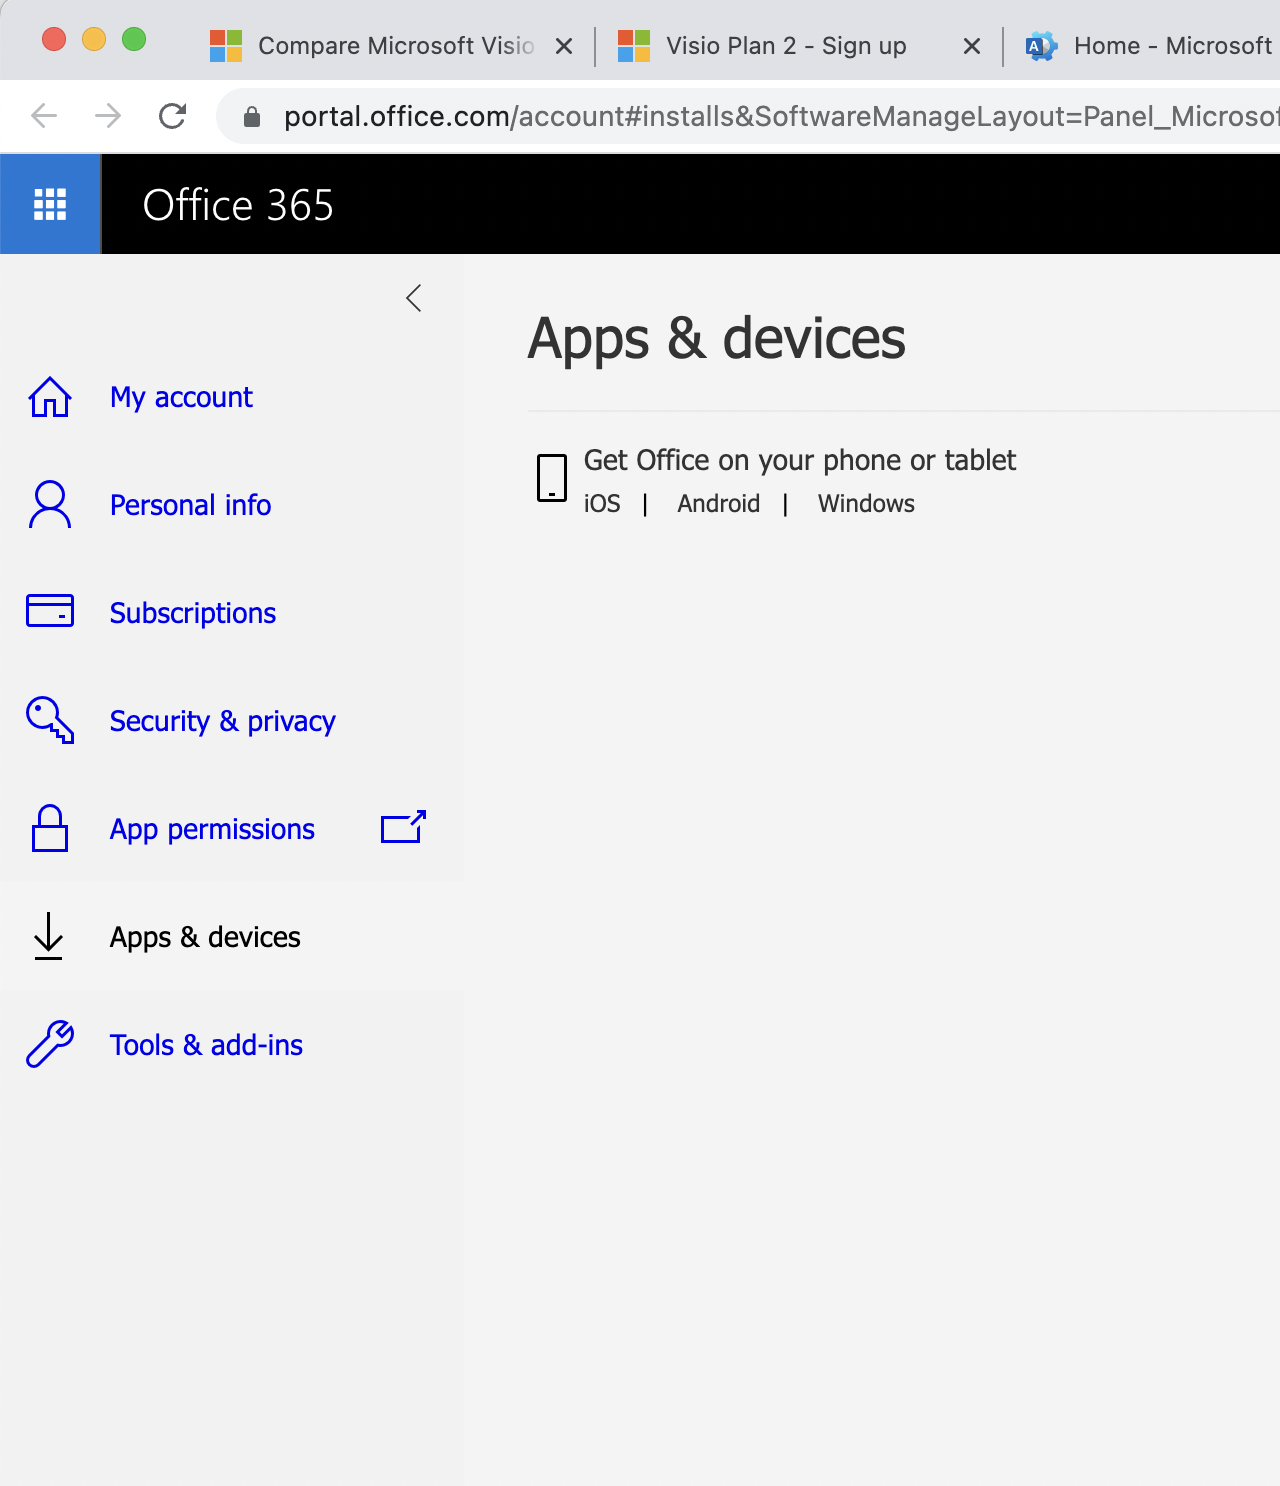Click the external link icon beside App permissions
Image resolution: width=1280 pixels, height=1486 pixels.
coord(404,827)
